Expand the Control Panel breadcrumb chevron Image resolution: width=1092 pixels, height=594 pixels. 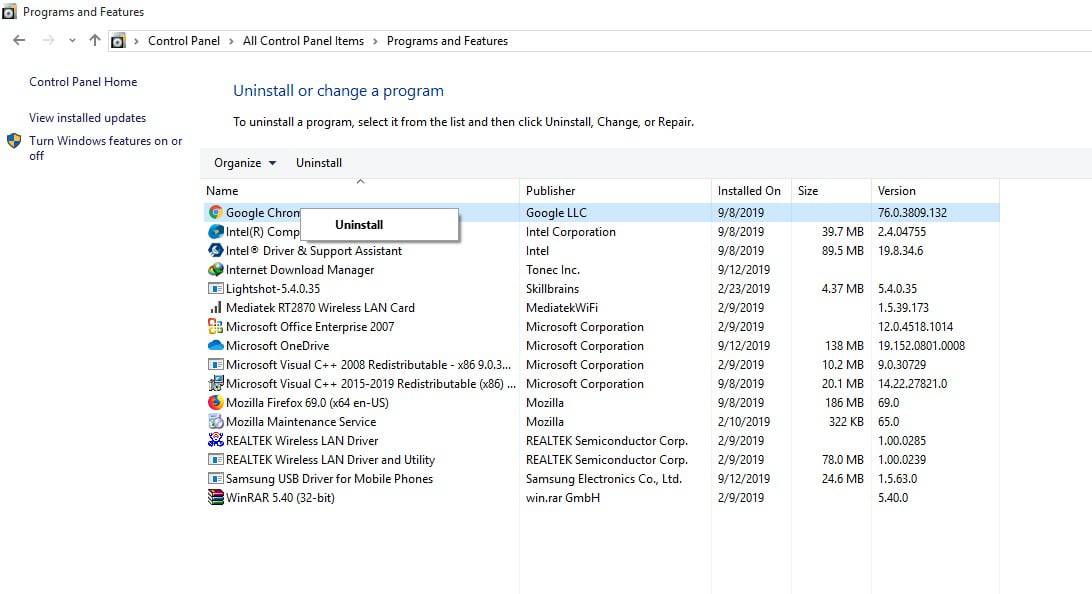[136, 41]
